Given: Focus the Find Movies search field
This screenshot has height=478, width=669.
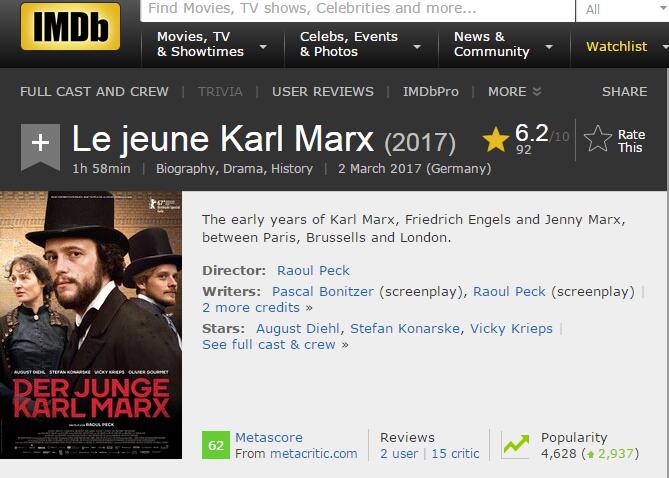Looking at the screenshot, I should (358, 9).
